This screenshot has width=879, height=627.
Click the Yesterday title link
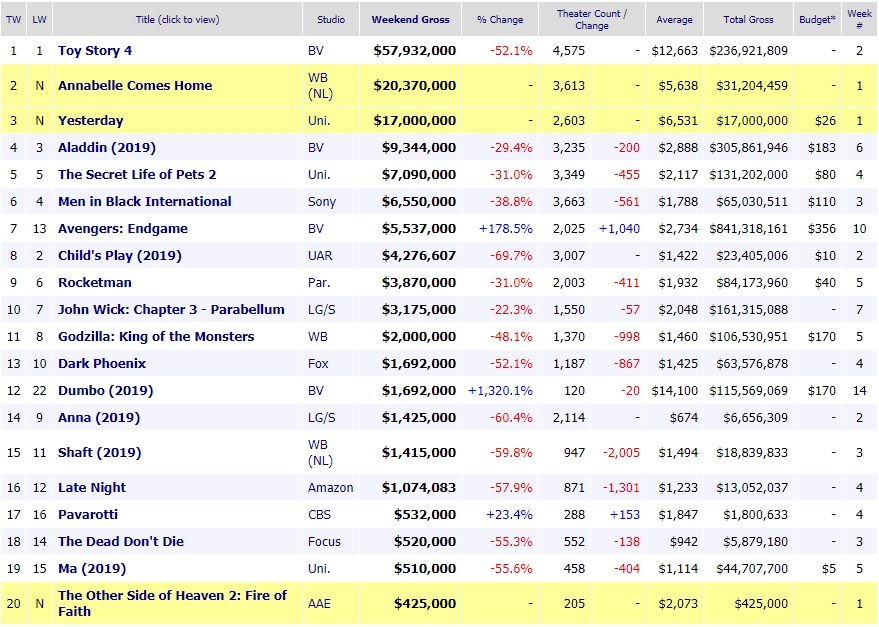[x=90, y=121]
